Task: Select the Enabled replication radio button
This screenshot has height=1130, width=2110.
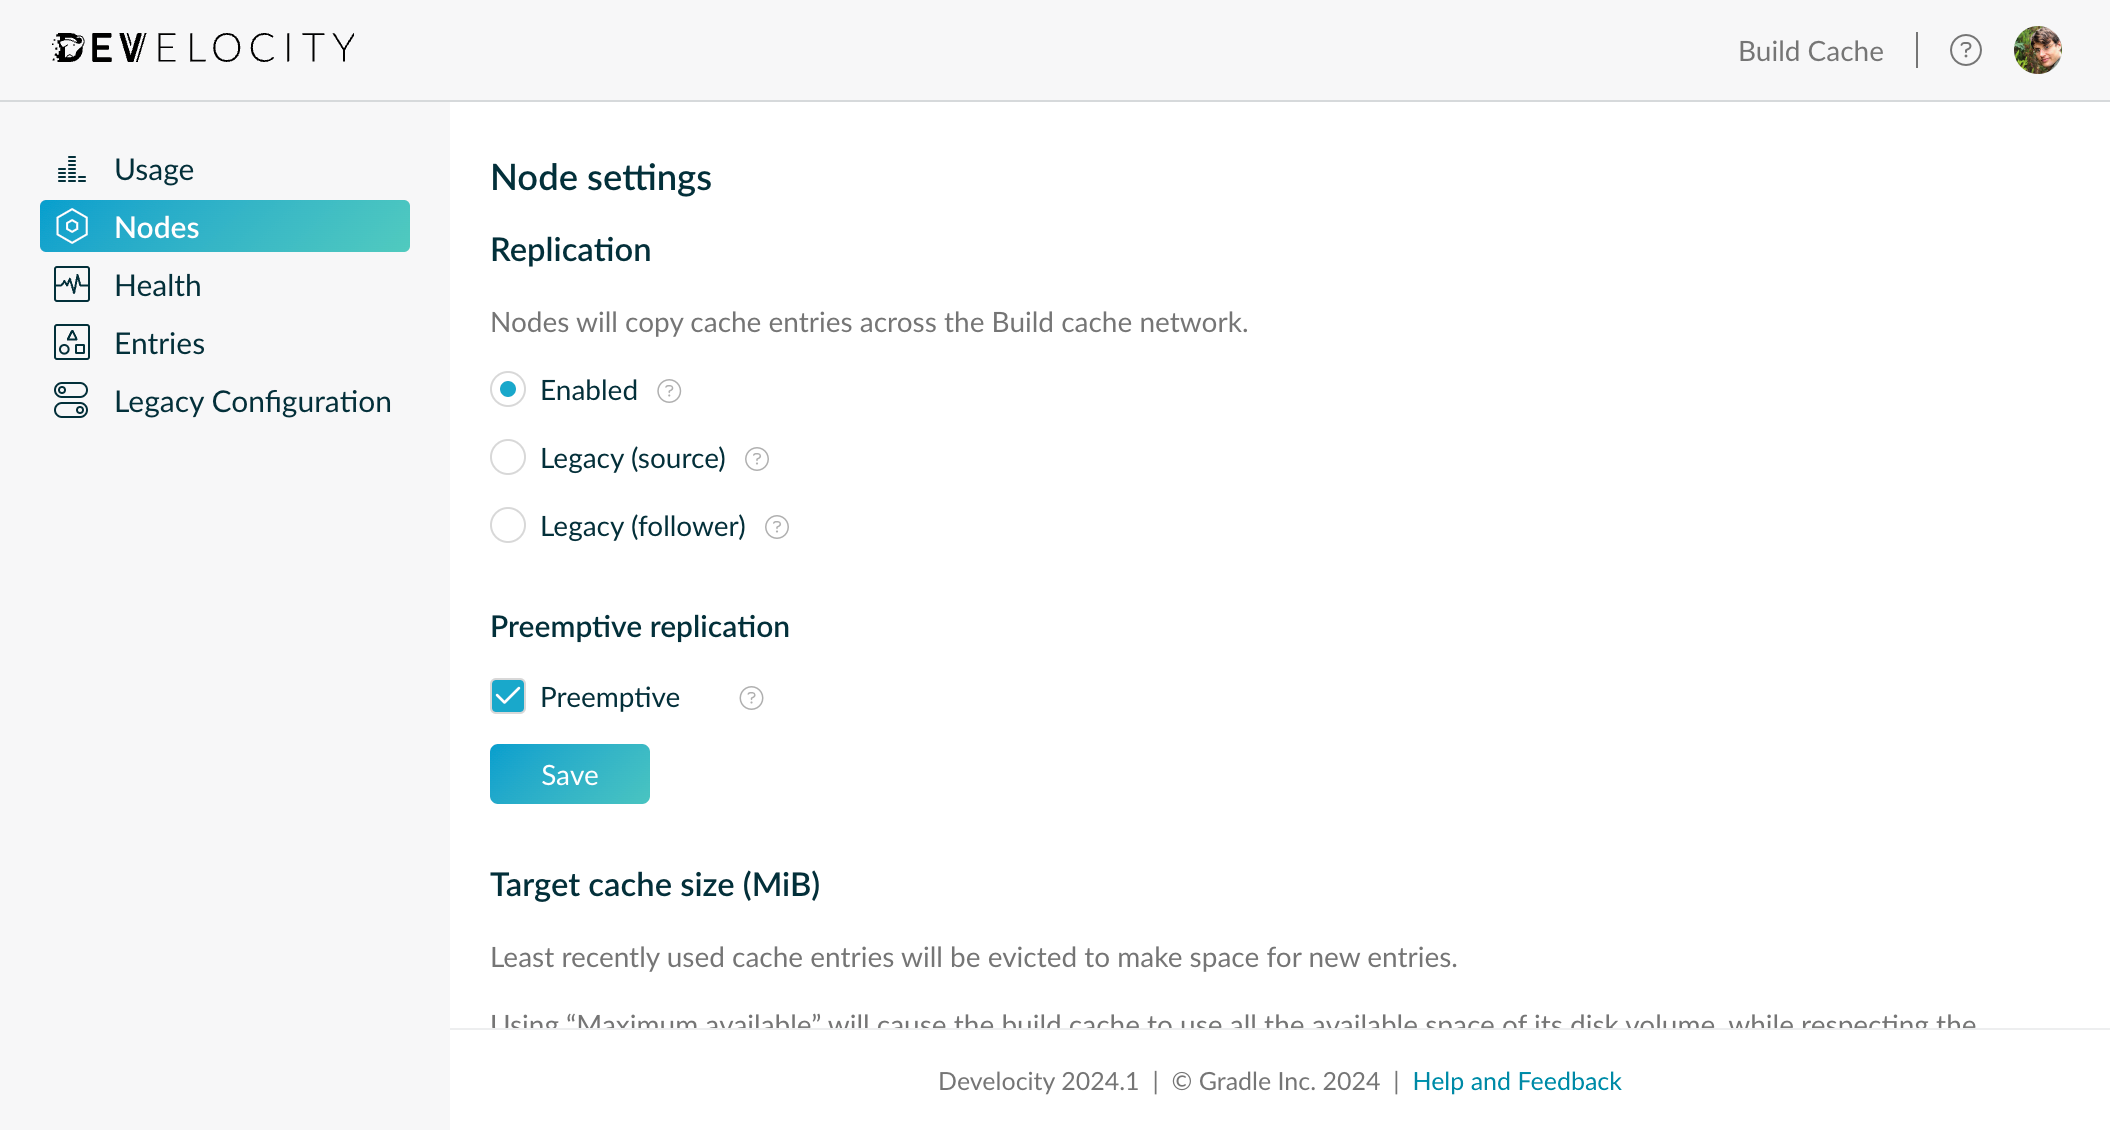Action: (508, 390)
